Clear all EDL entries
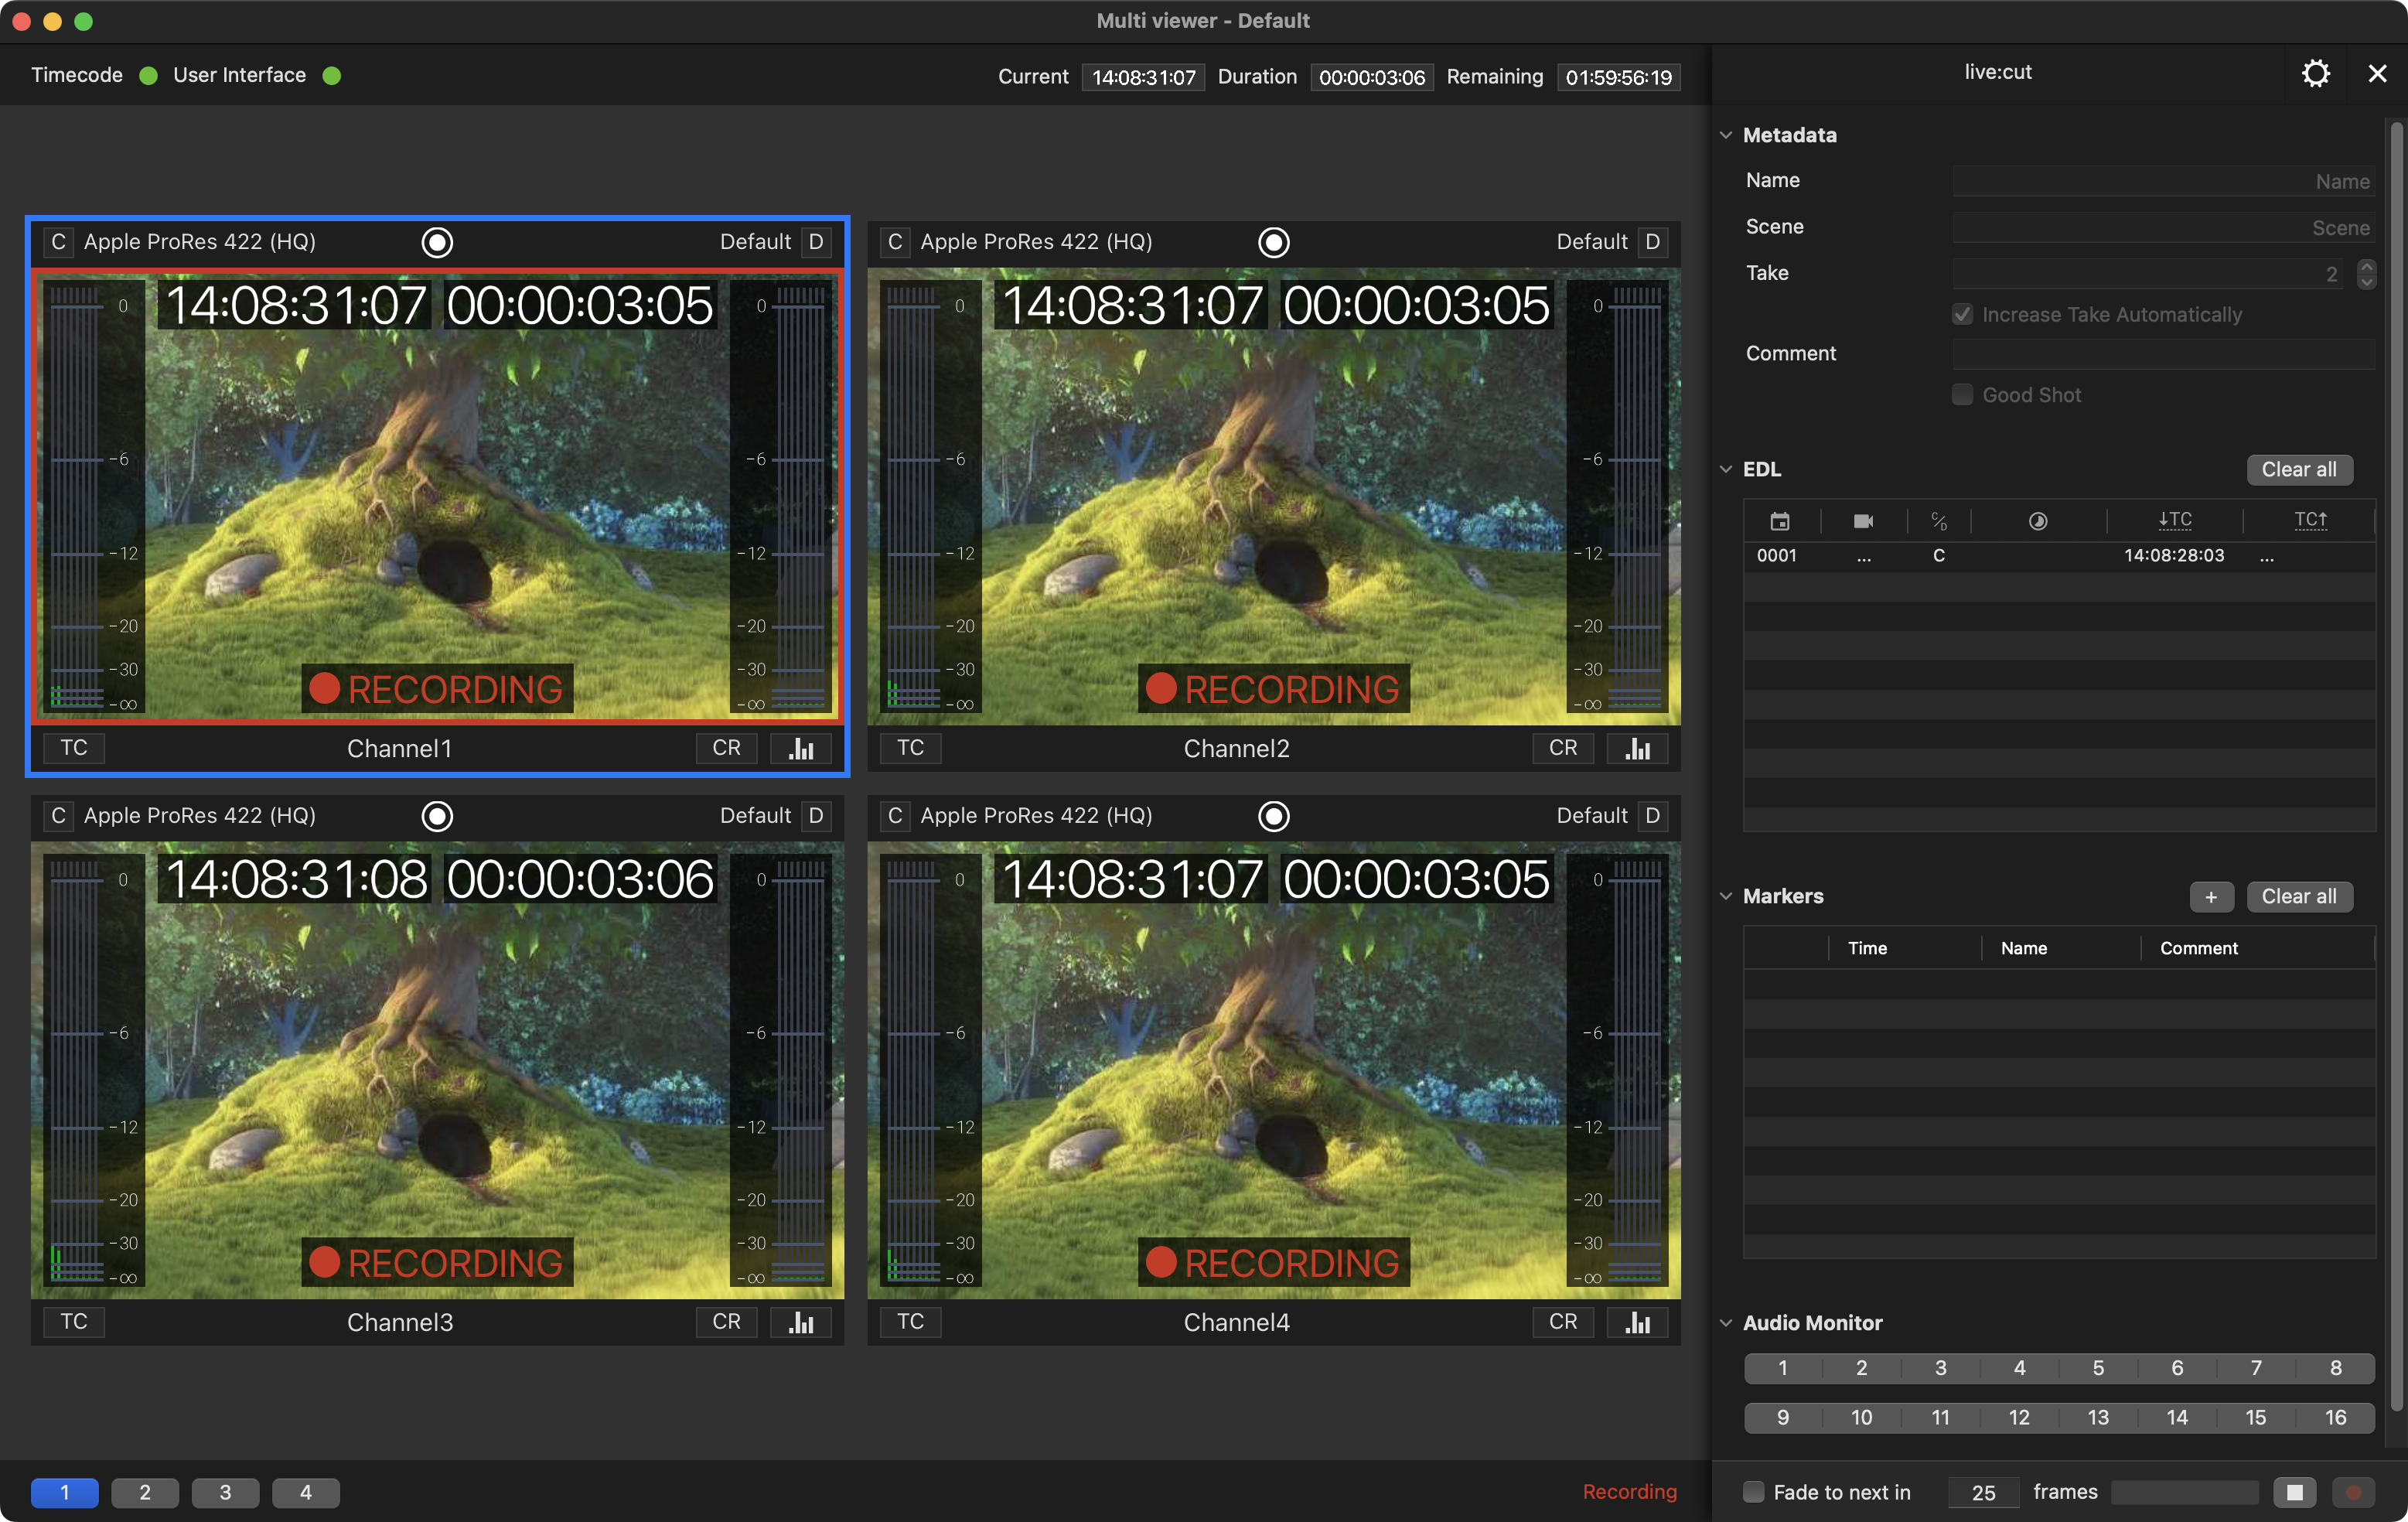The width and height of the screenshot is (2408, 1522). coord(2299,470)
